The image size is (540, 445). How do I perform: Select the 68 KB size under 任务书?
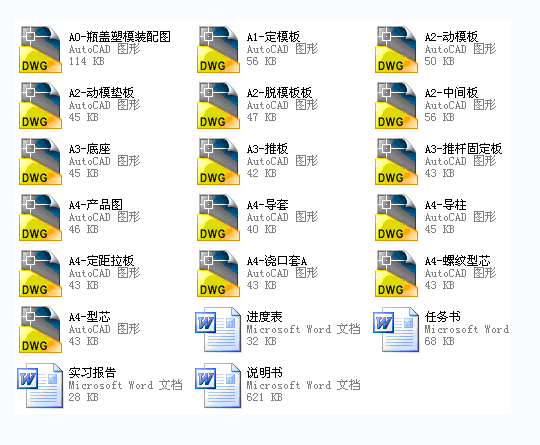(439, 341)
